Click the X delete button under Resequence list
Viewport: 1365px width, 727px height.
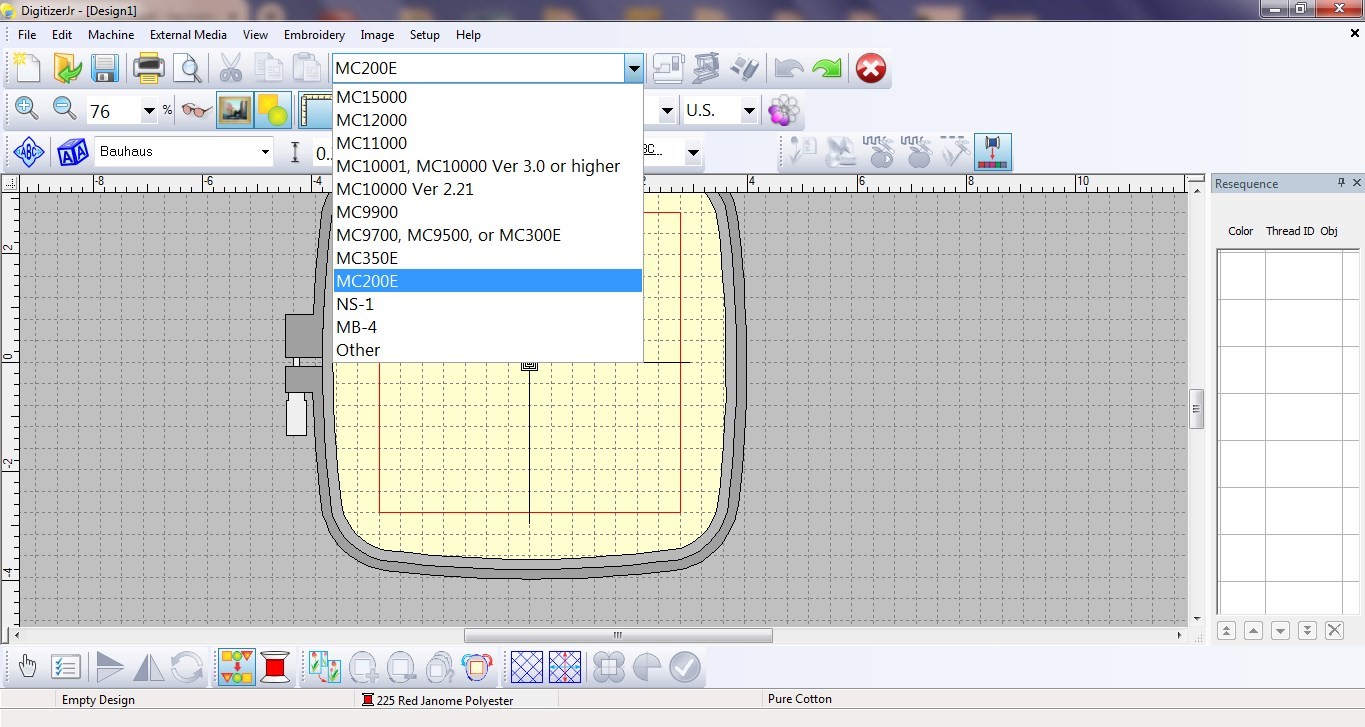click(1334, 630)
